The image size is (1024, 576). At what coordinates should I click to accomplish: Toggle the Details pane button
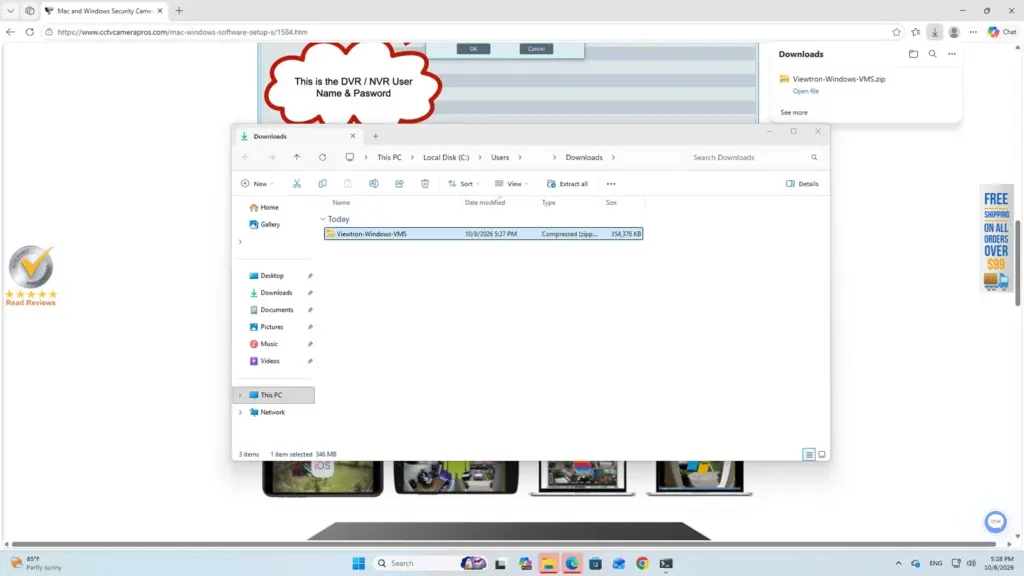(802, 184)
